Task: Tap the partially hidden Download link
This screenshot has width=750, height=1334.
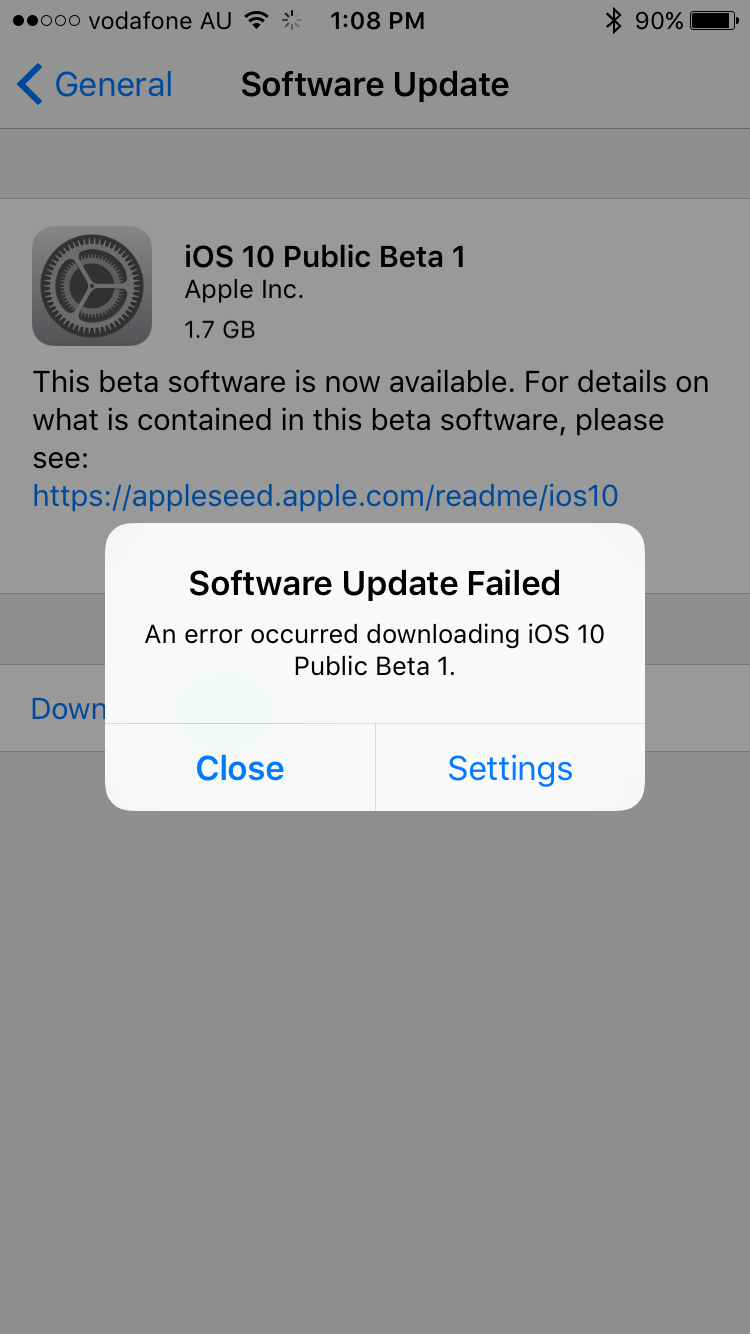Action: coord(68,708)
